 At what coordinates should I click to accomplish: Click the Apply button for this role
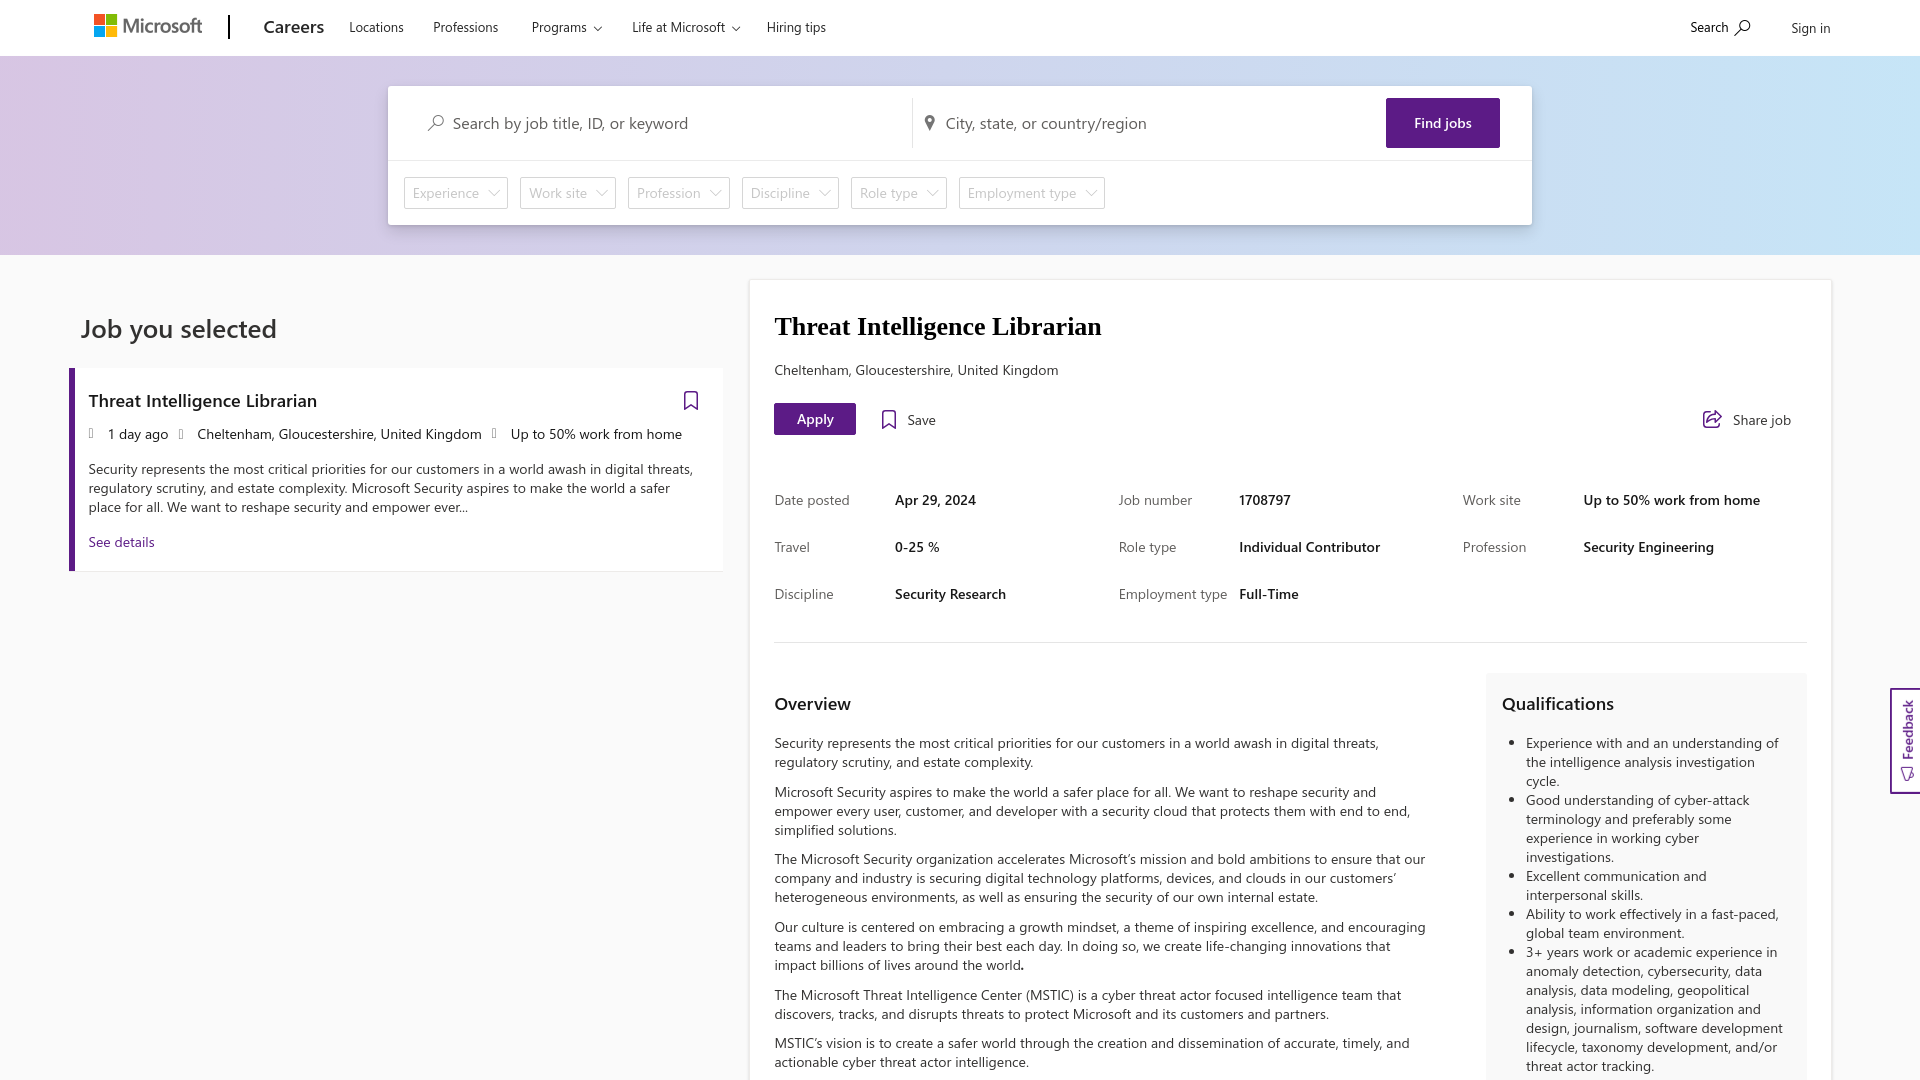point(815,418)
